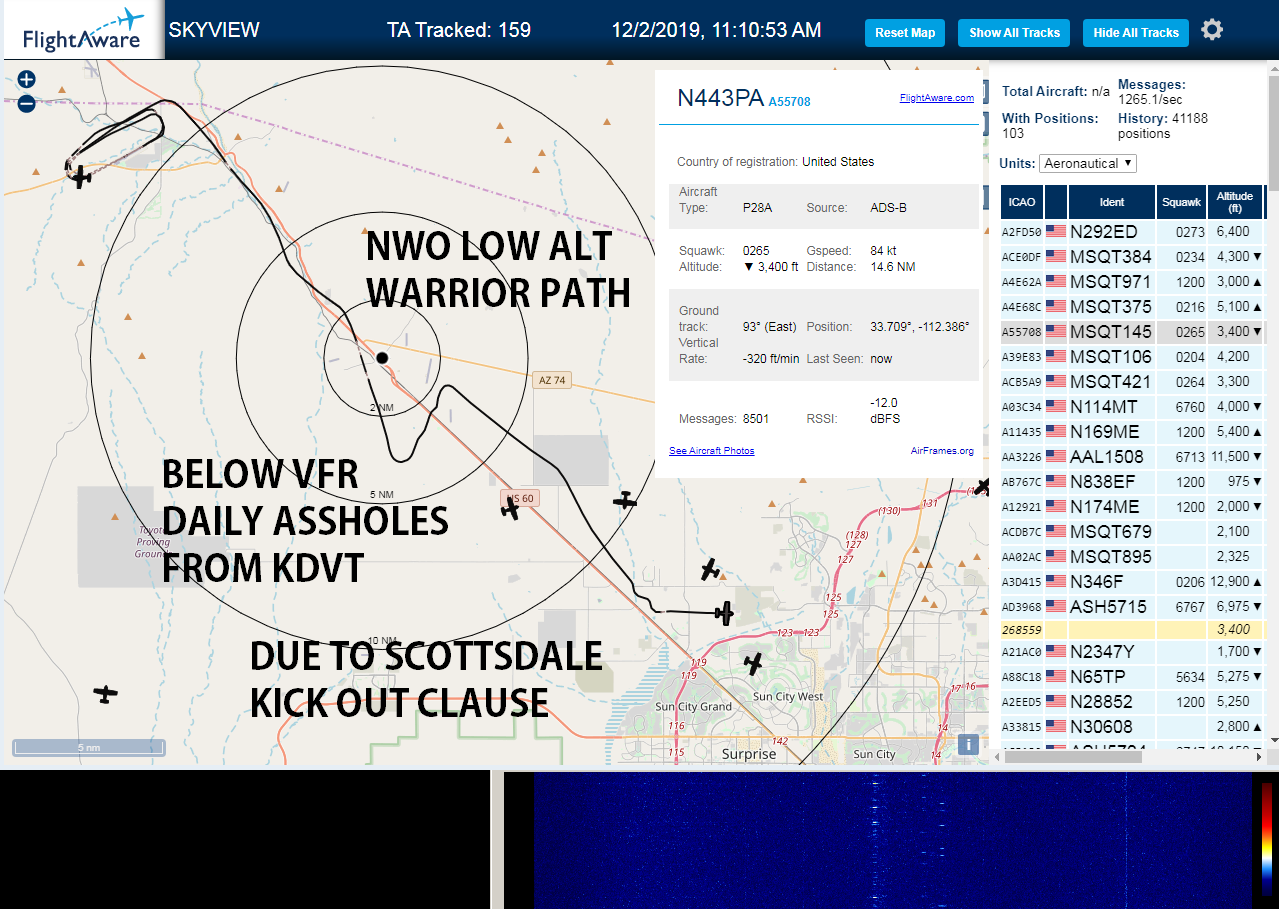1279x909 pixels.
Task: Open the settings gear icon
Action: [x=1212, y=30]
